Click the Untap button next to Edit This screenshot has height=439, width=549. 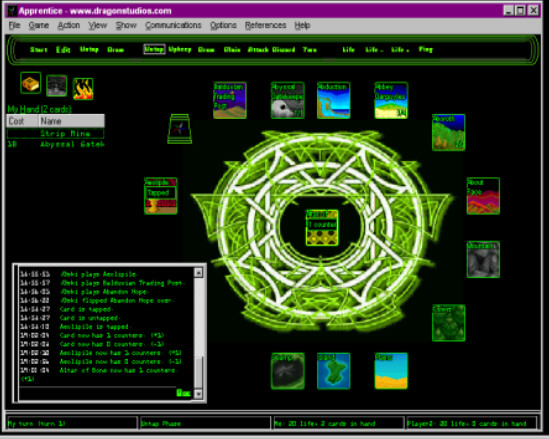[89, 50]
